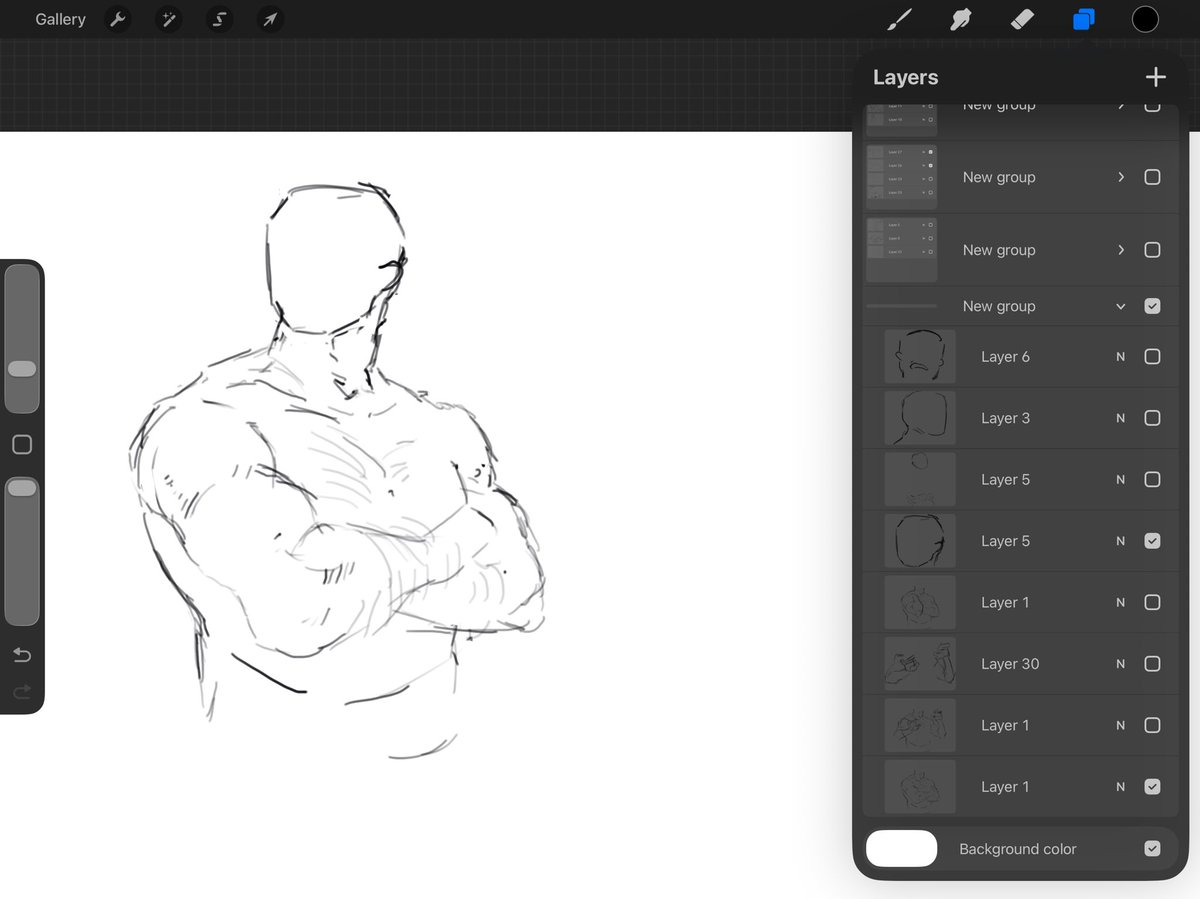Open blend mode N on checked Layer 1

[x=1121, y=787]
